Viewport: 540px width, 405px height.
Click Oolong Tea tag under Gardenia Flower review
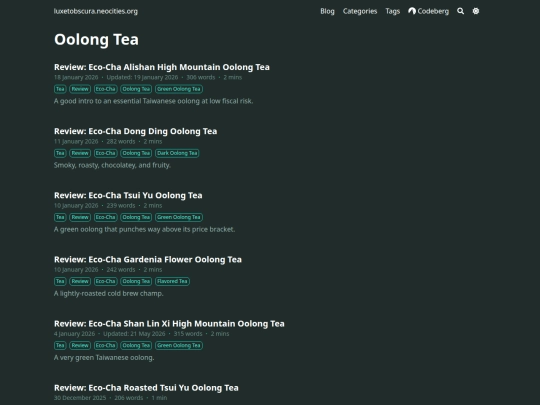click(x=136, y=281)
